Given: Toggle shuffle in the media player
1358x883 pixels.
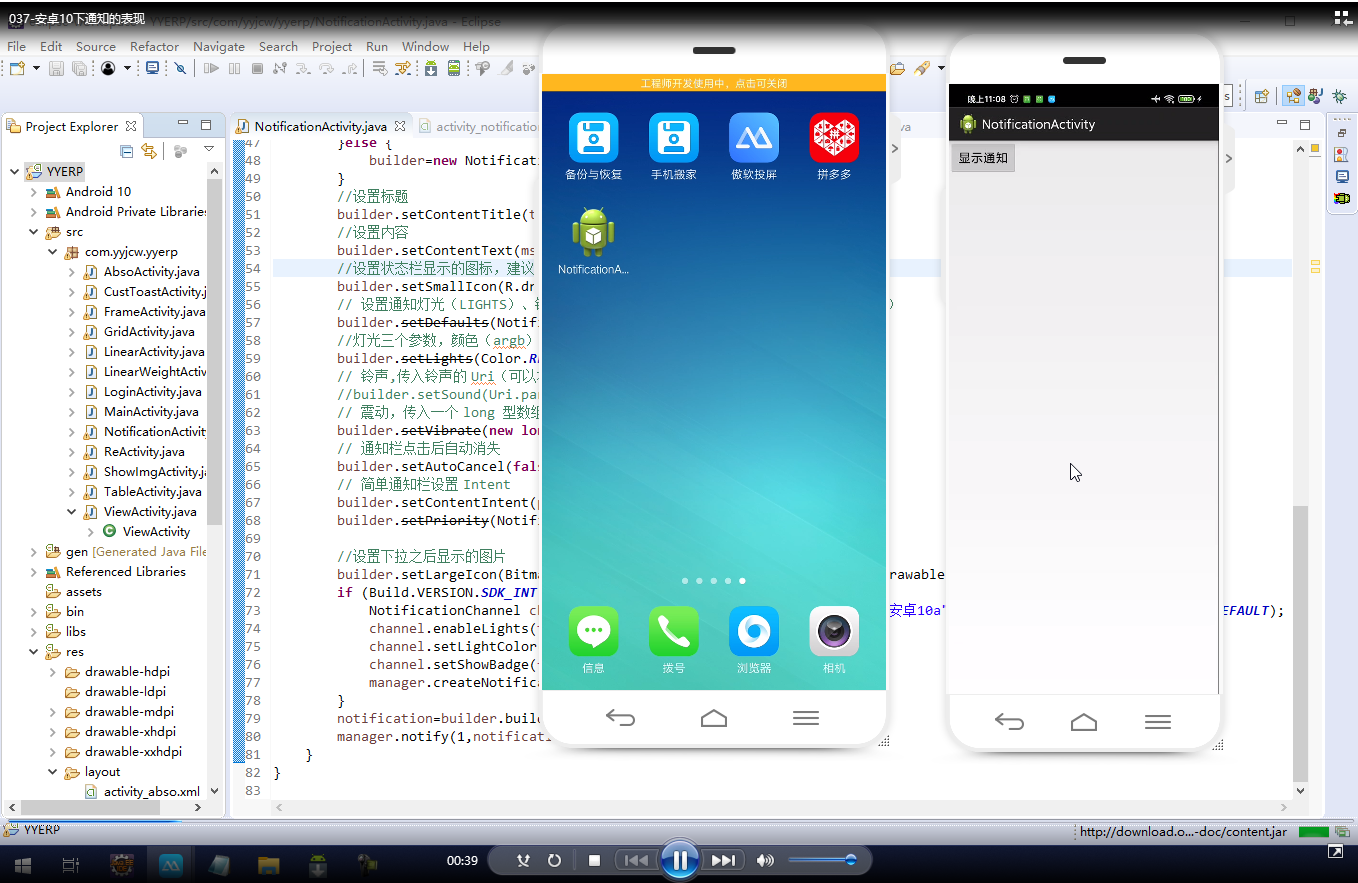Looking at the screenshot, I should pyautogui.click(x=523, y=860).
